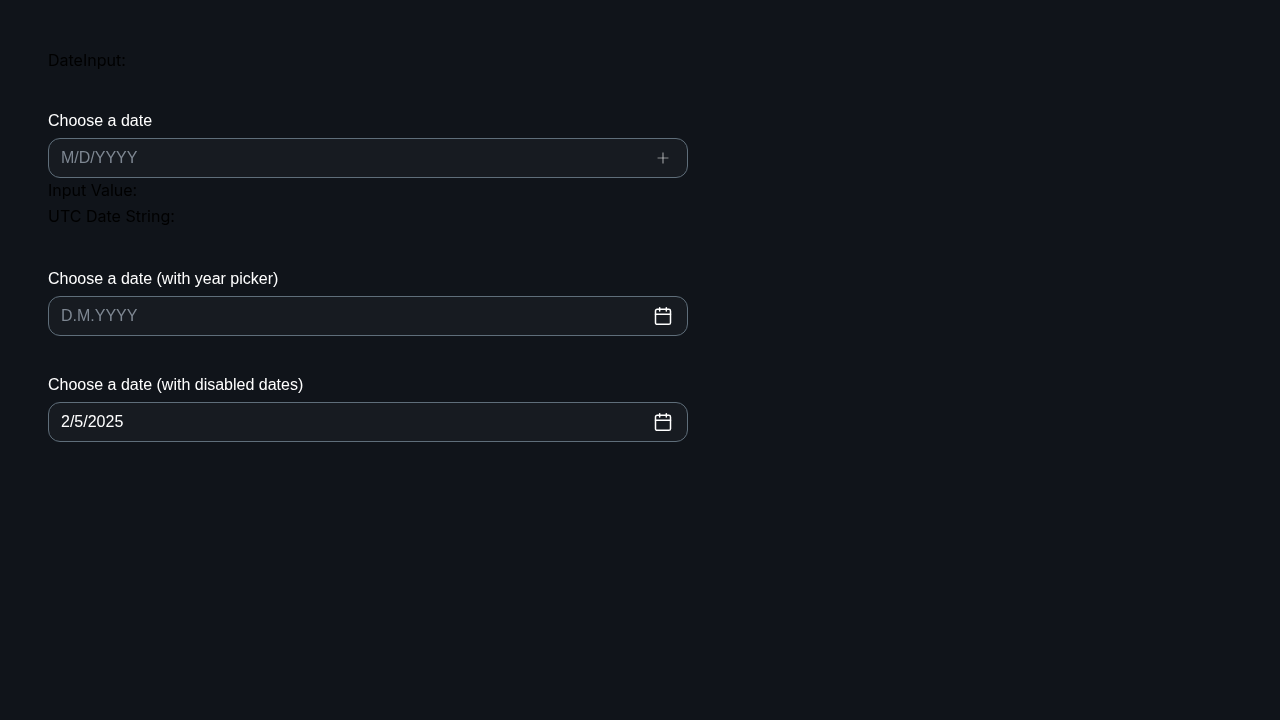This screenshot has width=1280, height=720.
Task: Click the 'Input Value:' text
Action: point(92,191)
